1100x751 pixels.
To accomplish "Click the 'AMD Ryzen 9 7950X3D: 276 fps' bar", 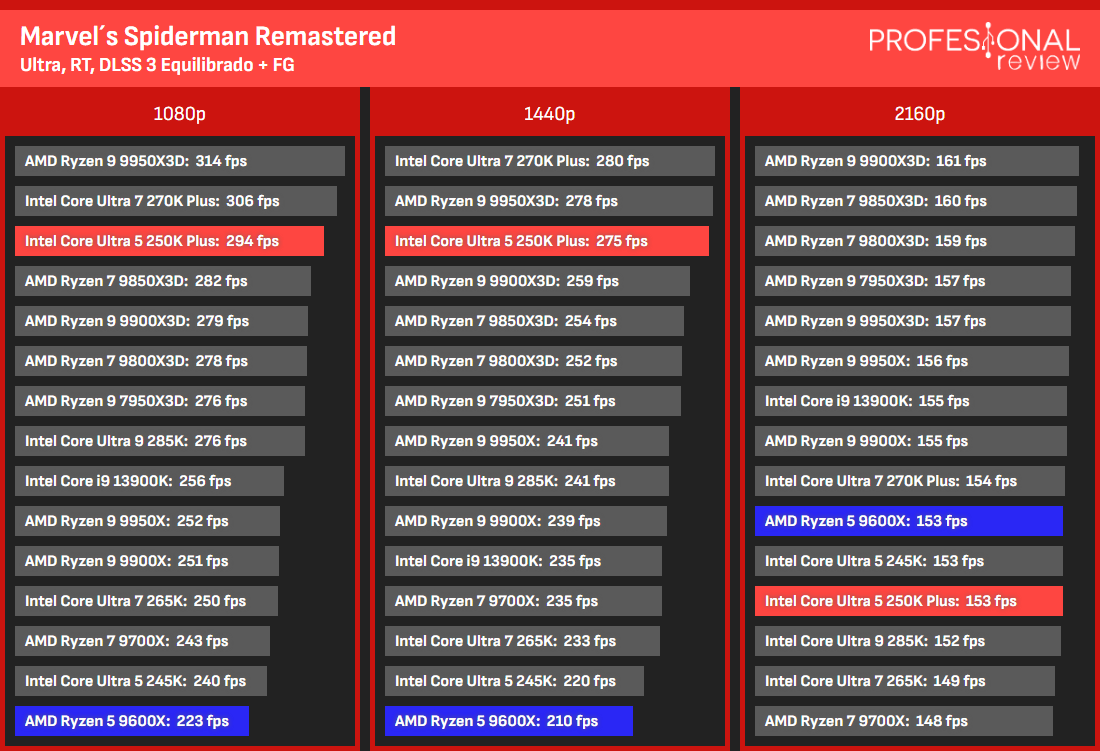I will [x=160, y=401].
